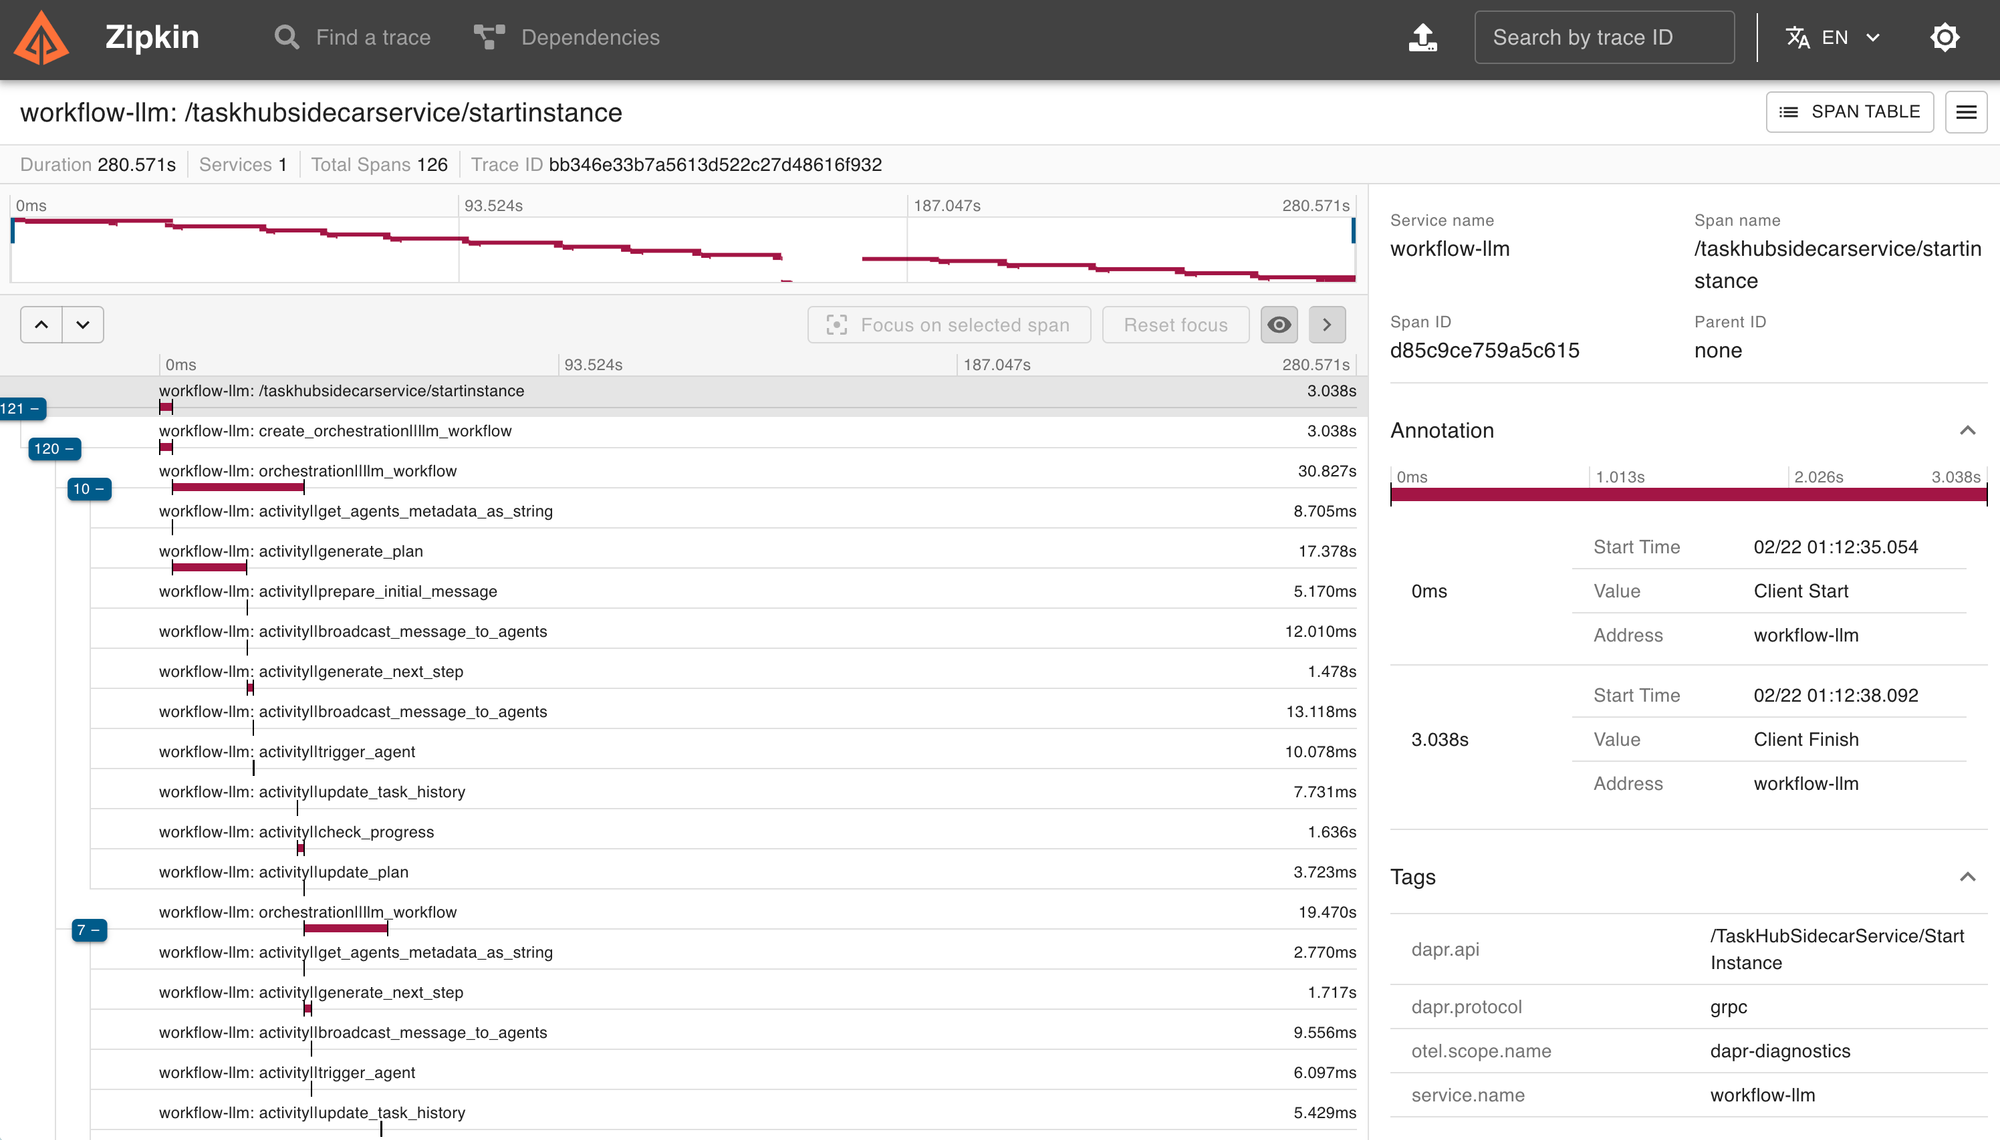The image size is (2000, 1140).
Task: Collapse the Tags section
Action: pyautogui.click(x=1966, y=877)
